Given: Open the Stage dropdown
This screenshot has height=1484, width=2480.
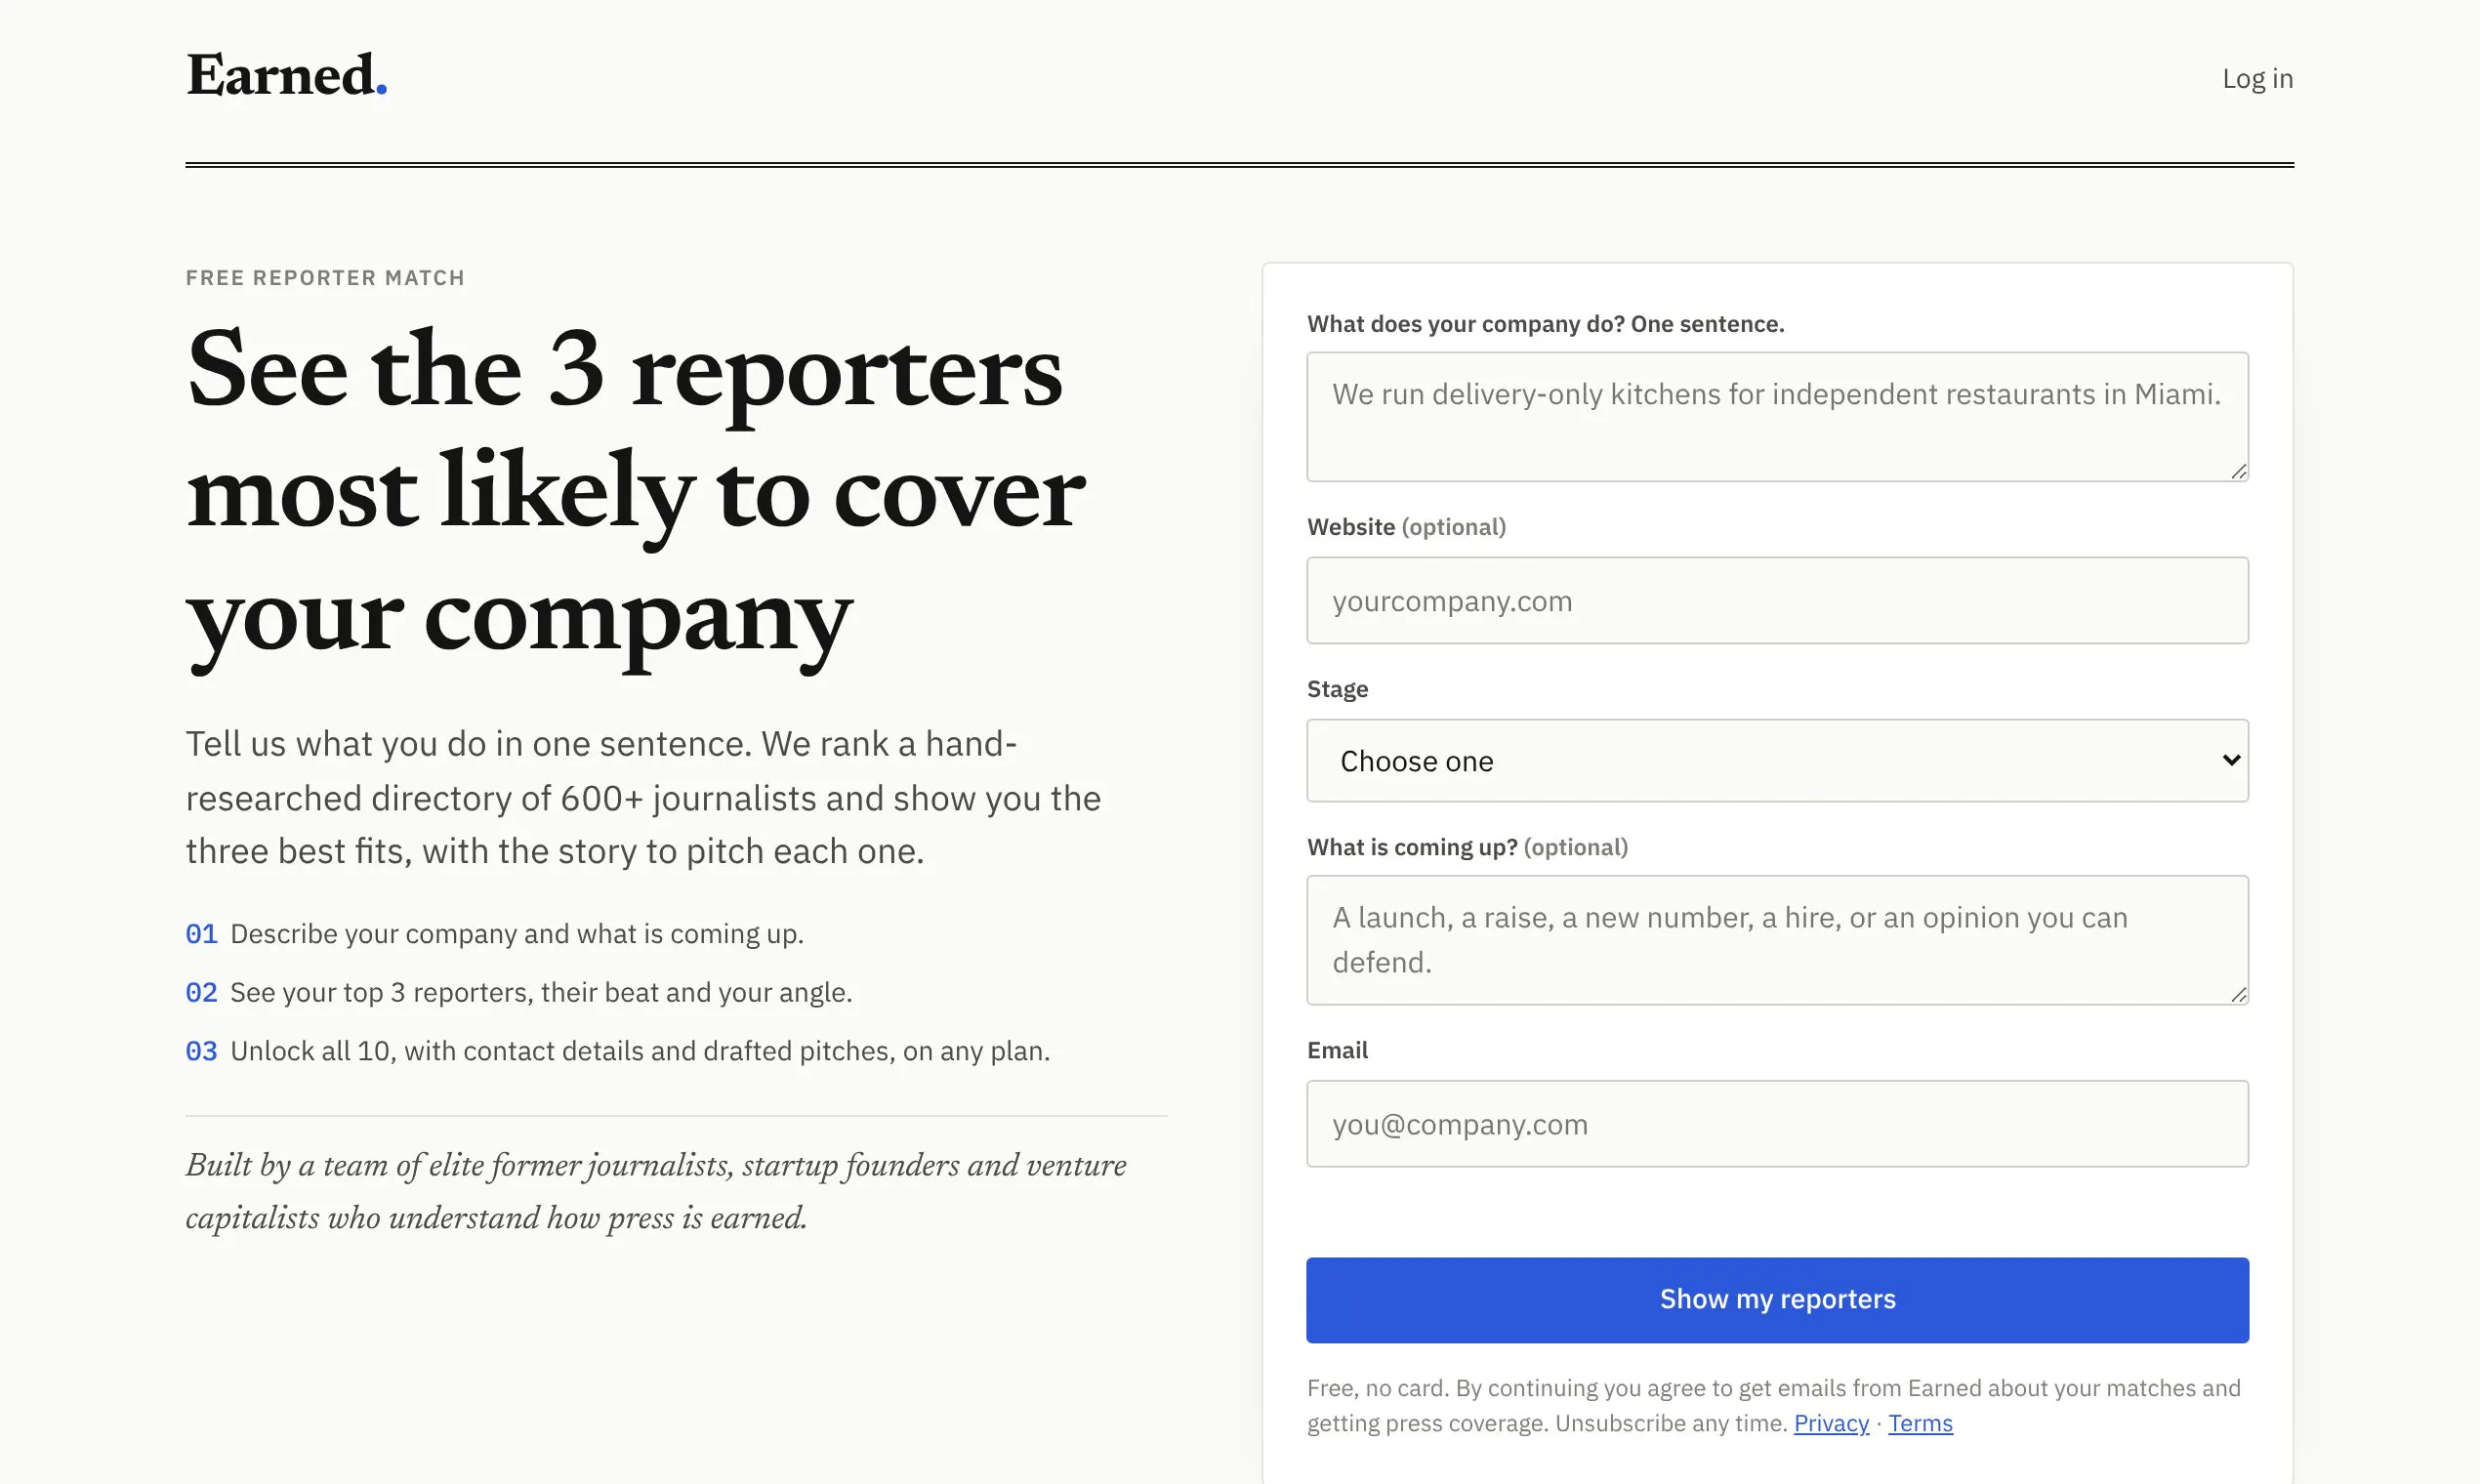Looking at the screenshot, I should (x=1777, y=760).
